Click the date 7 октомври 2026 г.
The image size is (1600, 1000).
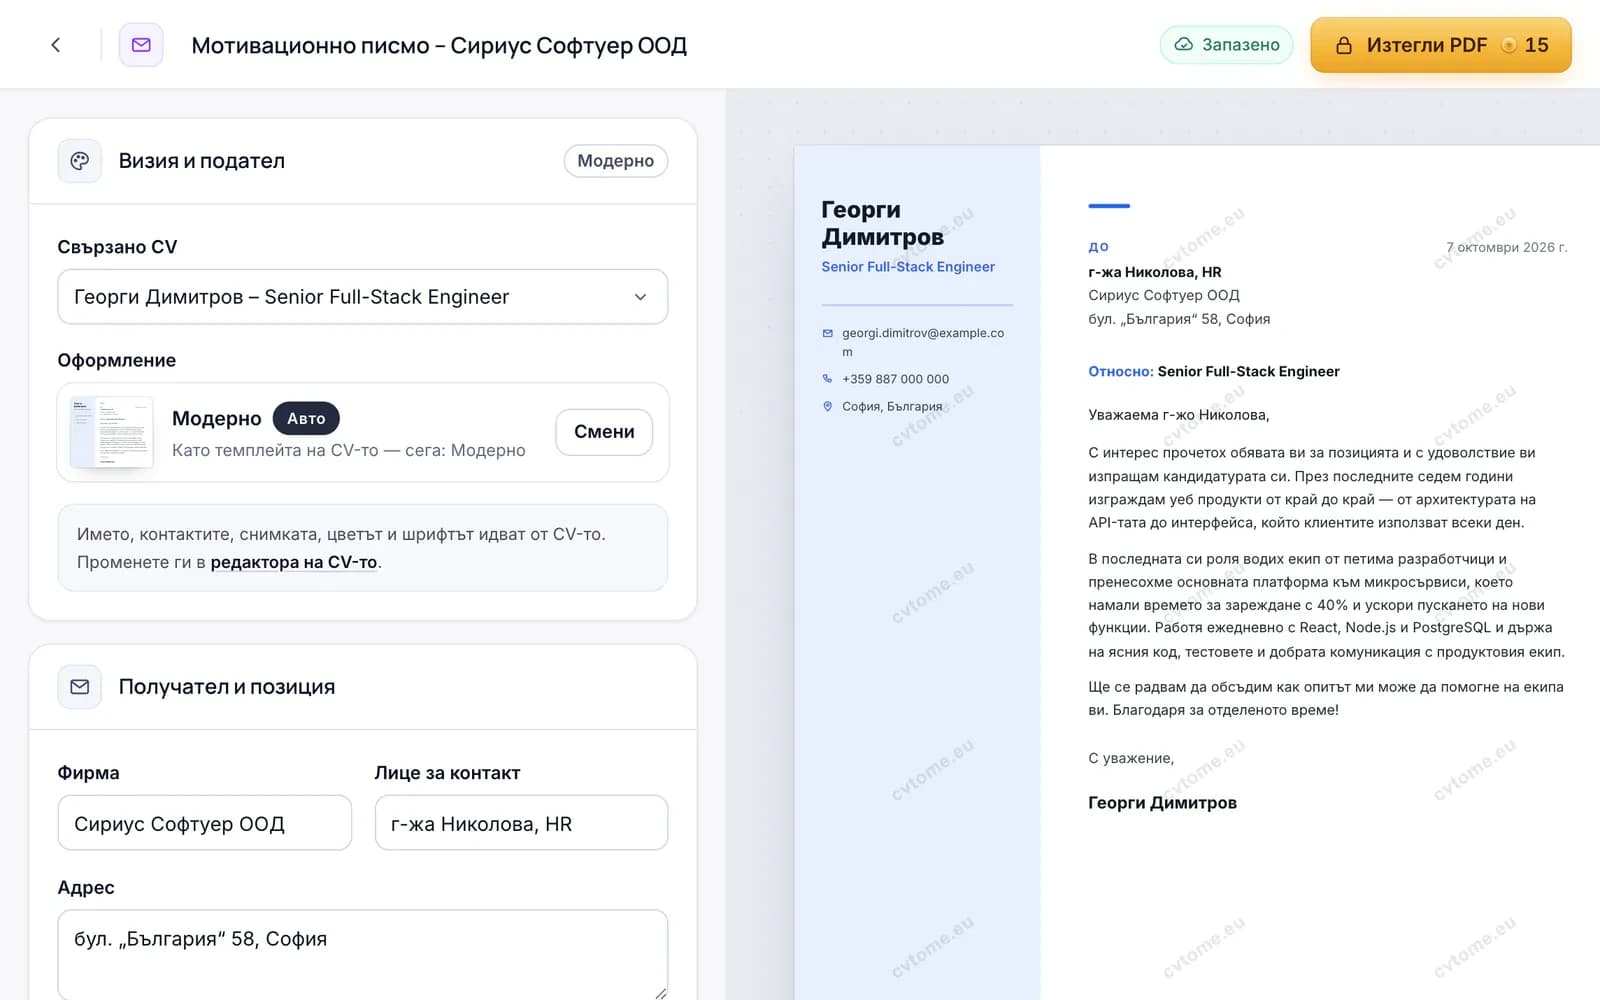pyautogui.click(x=1507, y=247)
